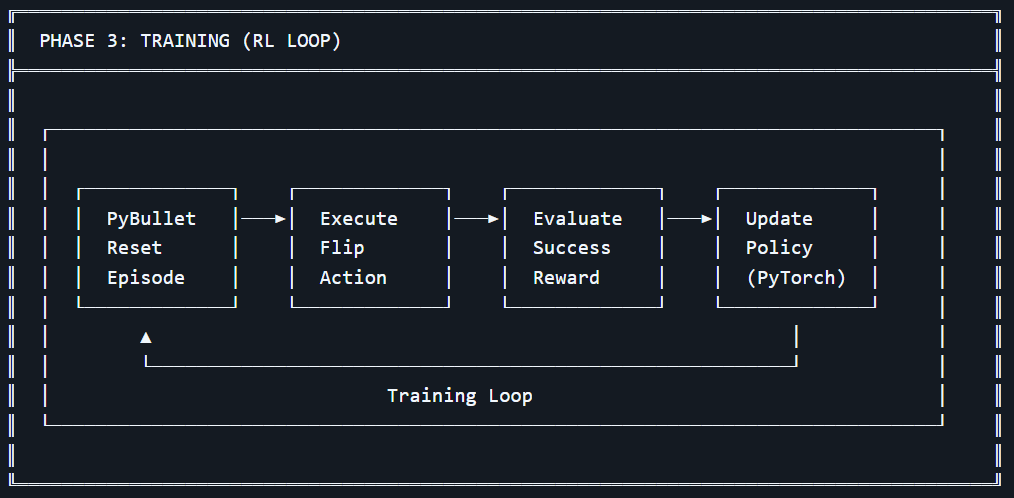Select the 'PyBullet' text in first box

(151, 219)
